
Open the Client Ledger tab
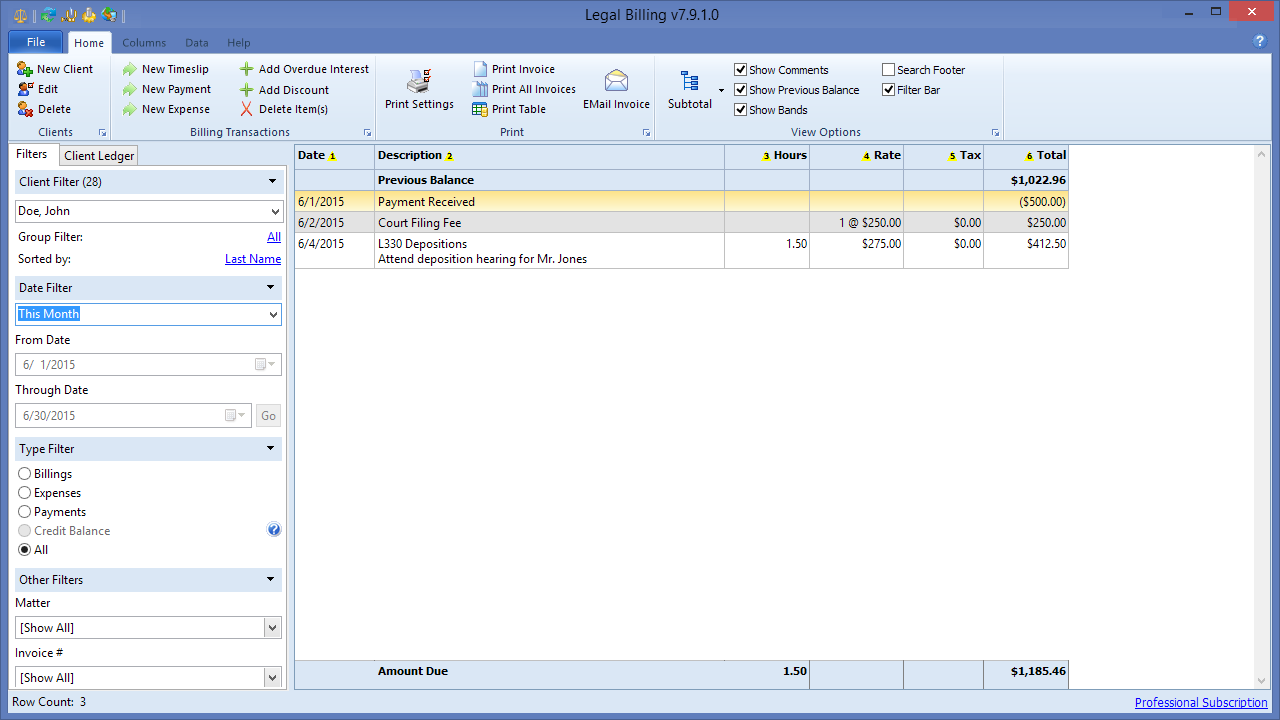pos(99,156)
